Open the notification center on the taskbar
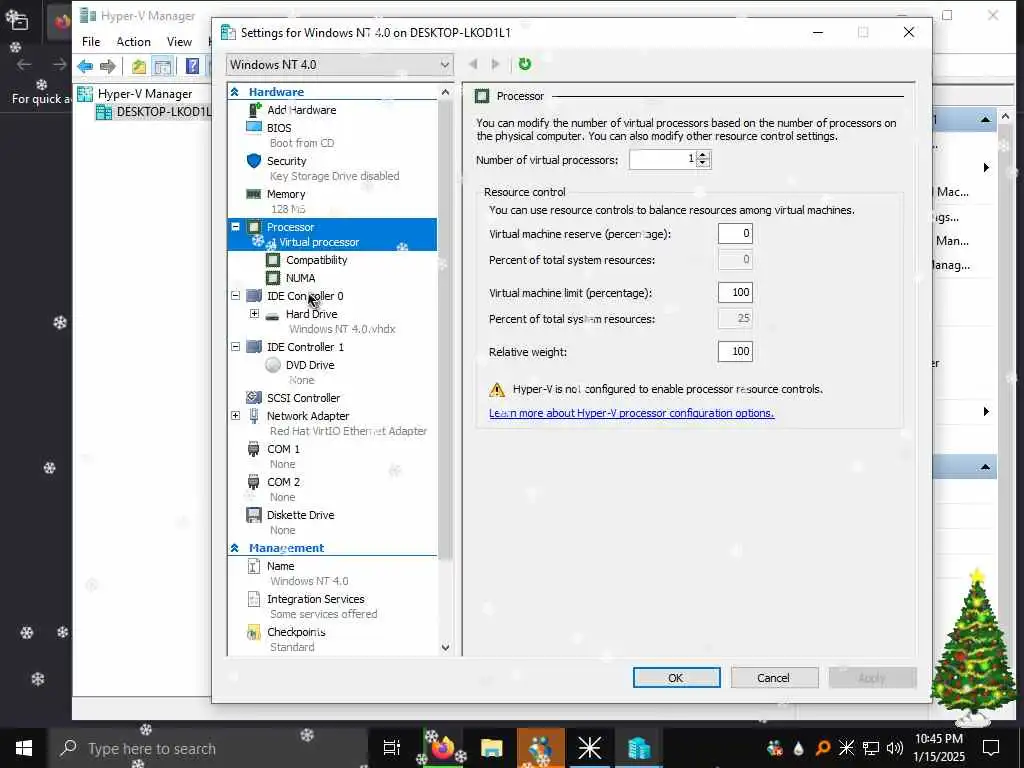The height and width of the screenshot is (768, 1024). coord(991,748)
